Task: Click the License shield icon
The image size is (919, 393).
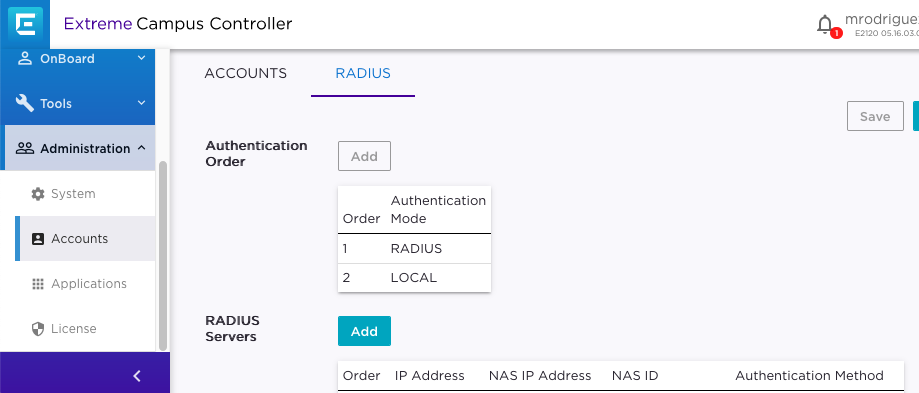Action: 38,329
